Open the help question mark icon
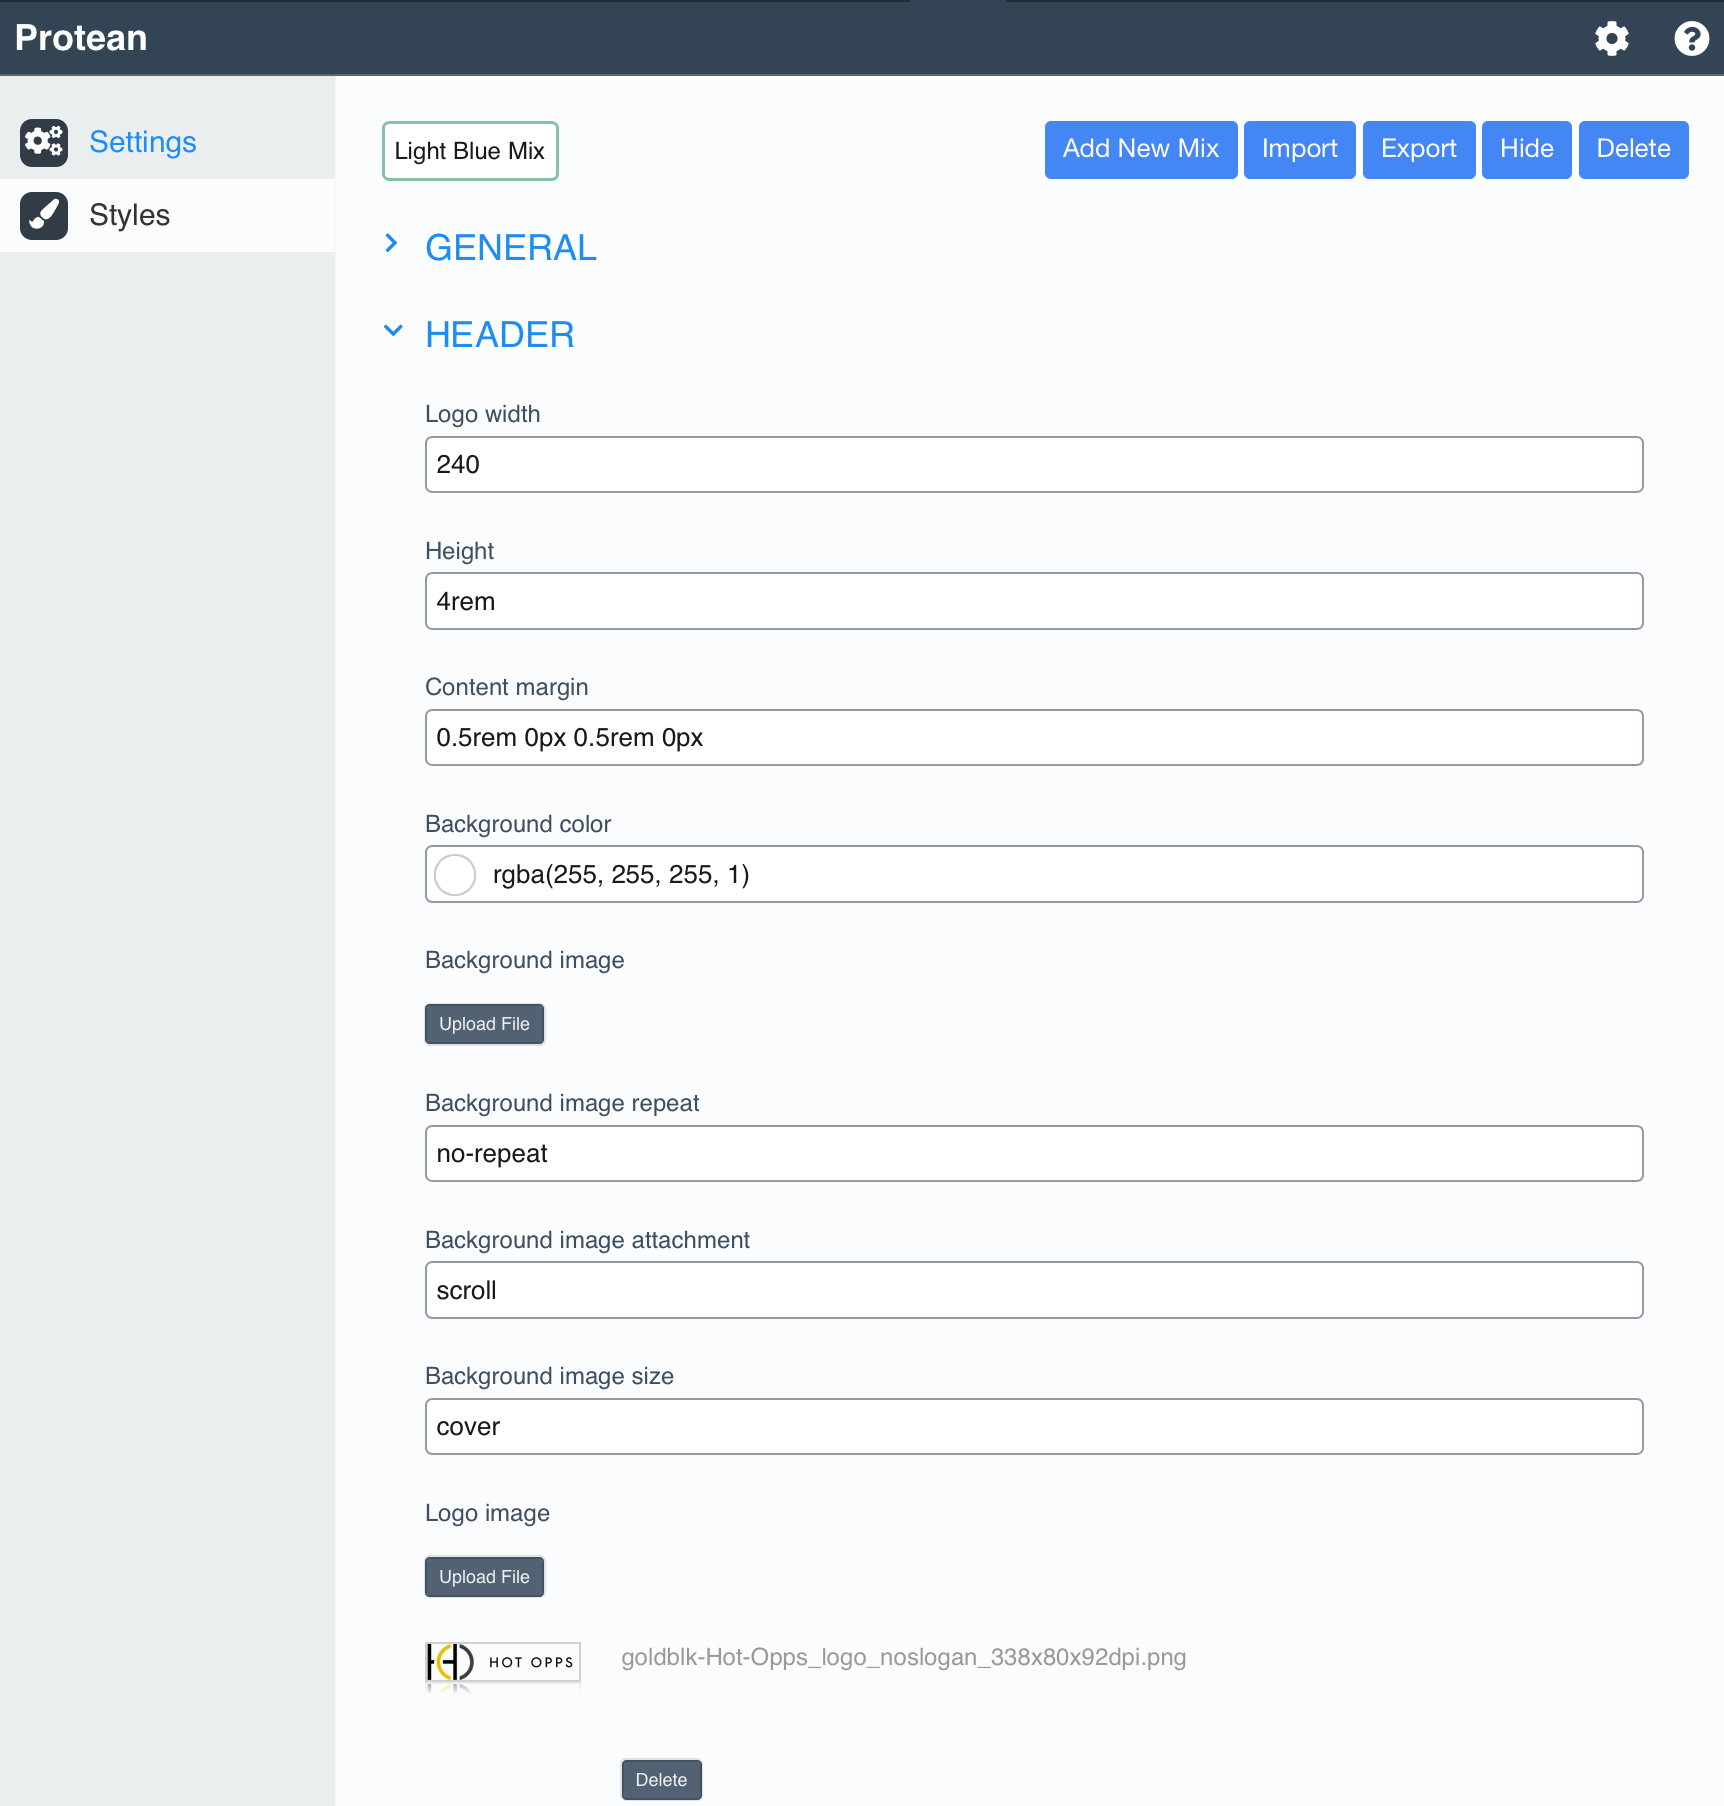Screen dimensions: 1724x1806 (1691, 39)
